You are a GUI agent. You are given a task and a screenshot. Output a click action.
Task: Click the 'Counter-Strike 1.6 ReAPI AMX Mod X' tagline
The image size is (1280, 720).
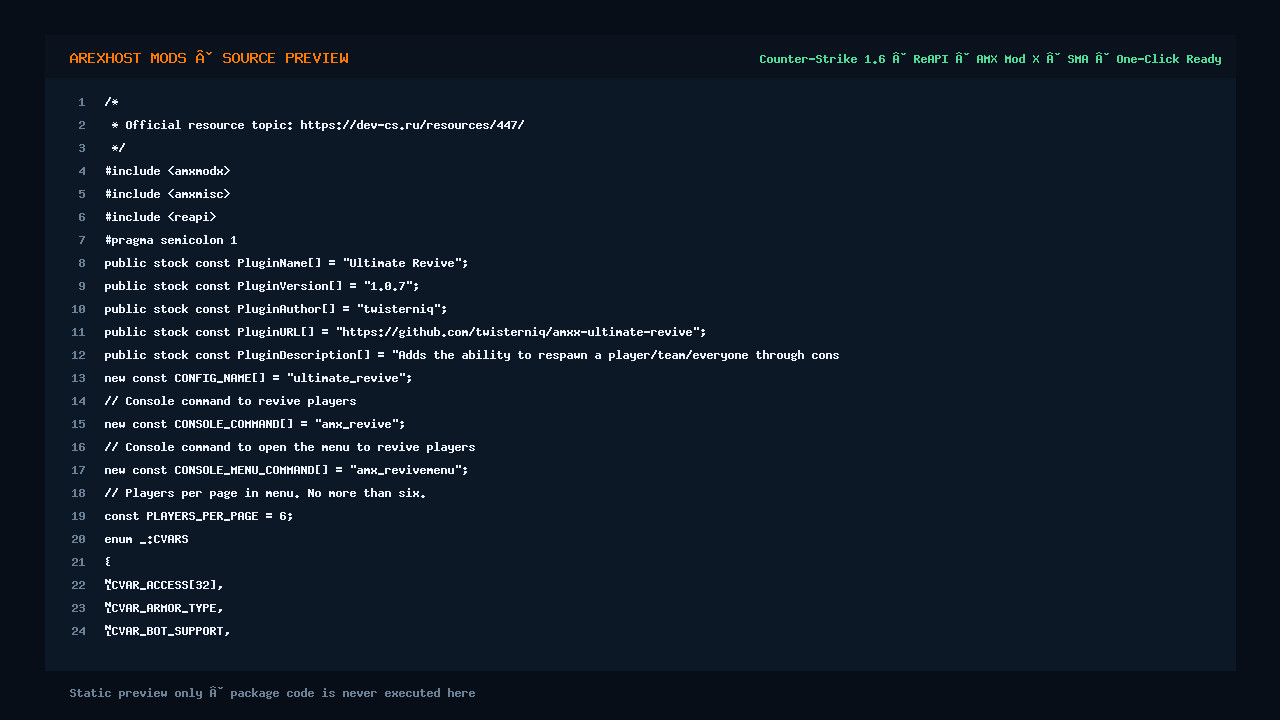point(990,59)
